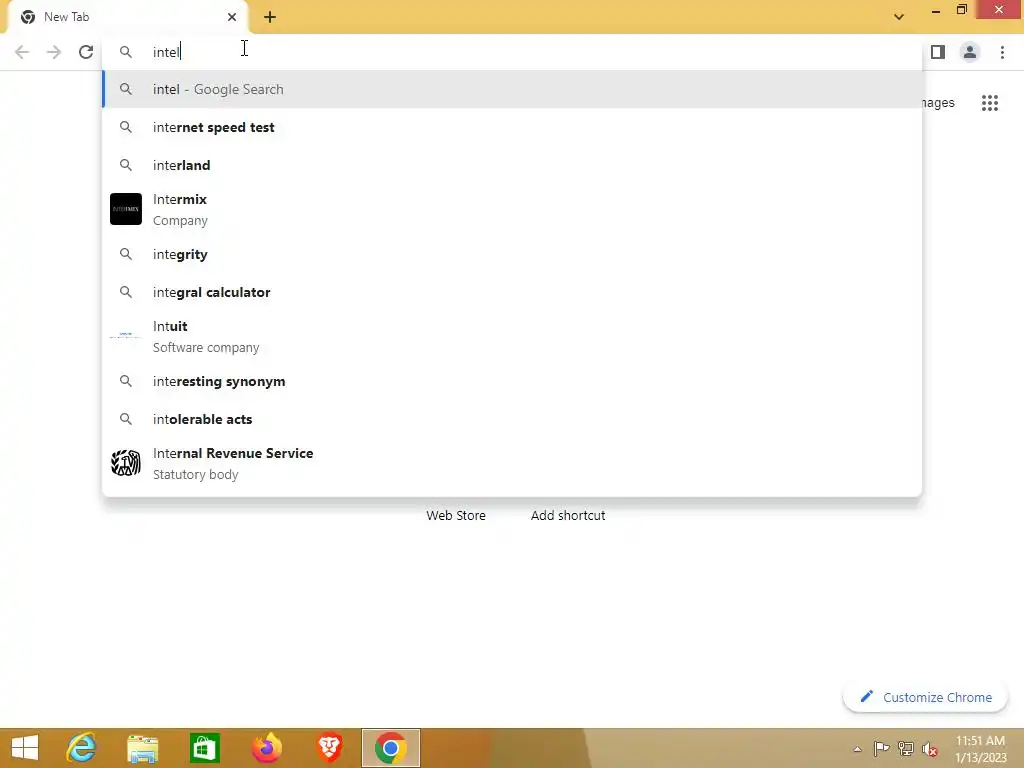Open the Google apps grid
Screen dimensions: 1024x768
point(989,103)
